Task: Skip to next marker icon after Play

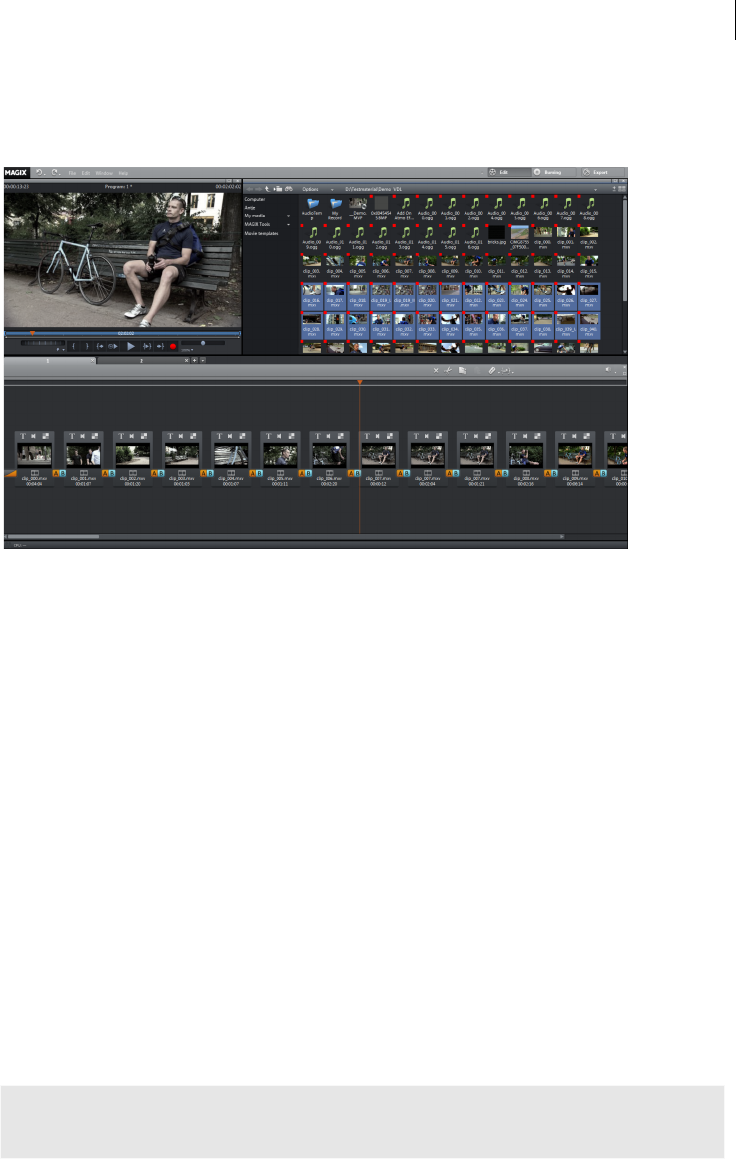Action: [147, 346]
